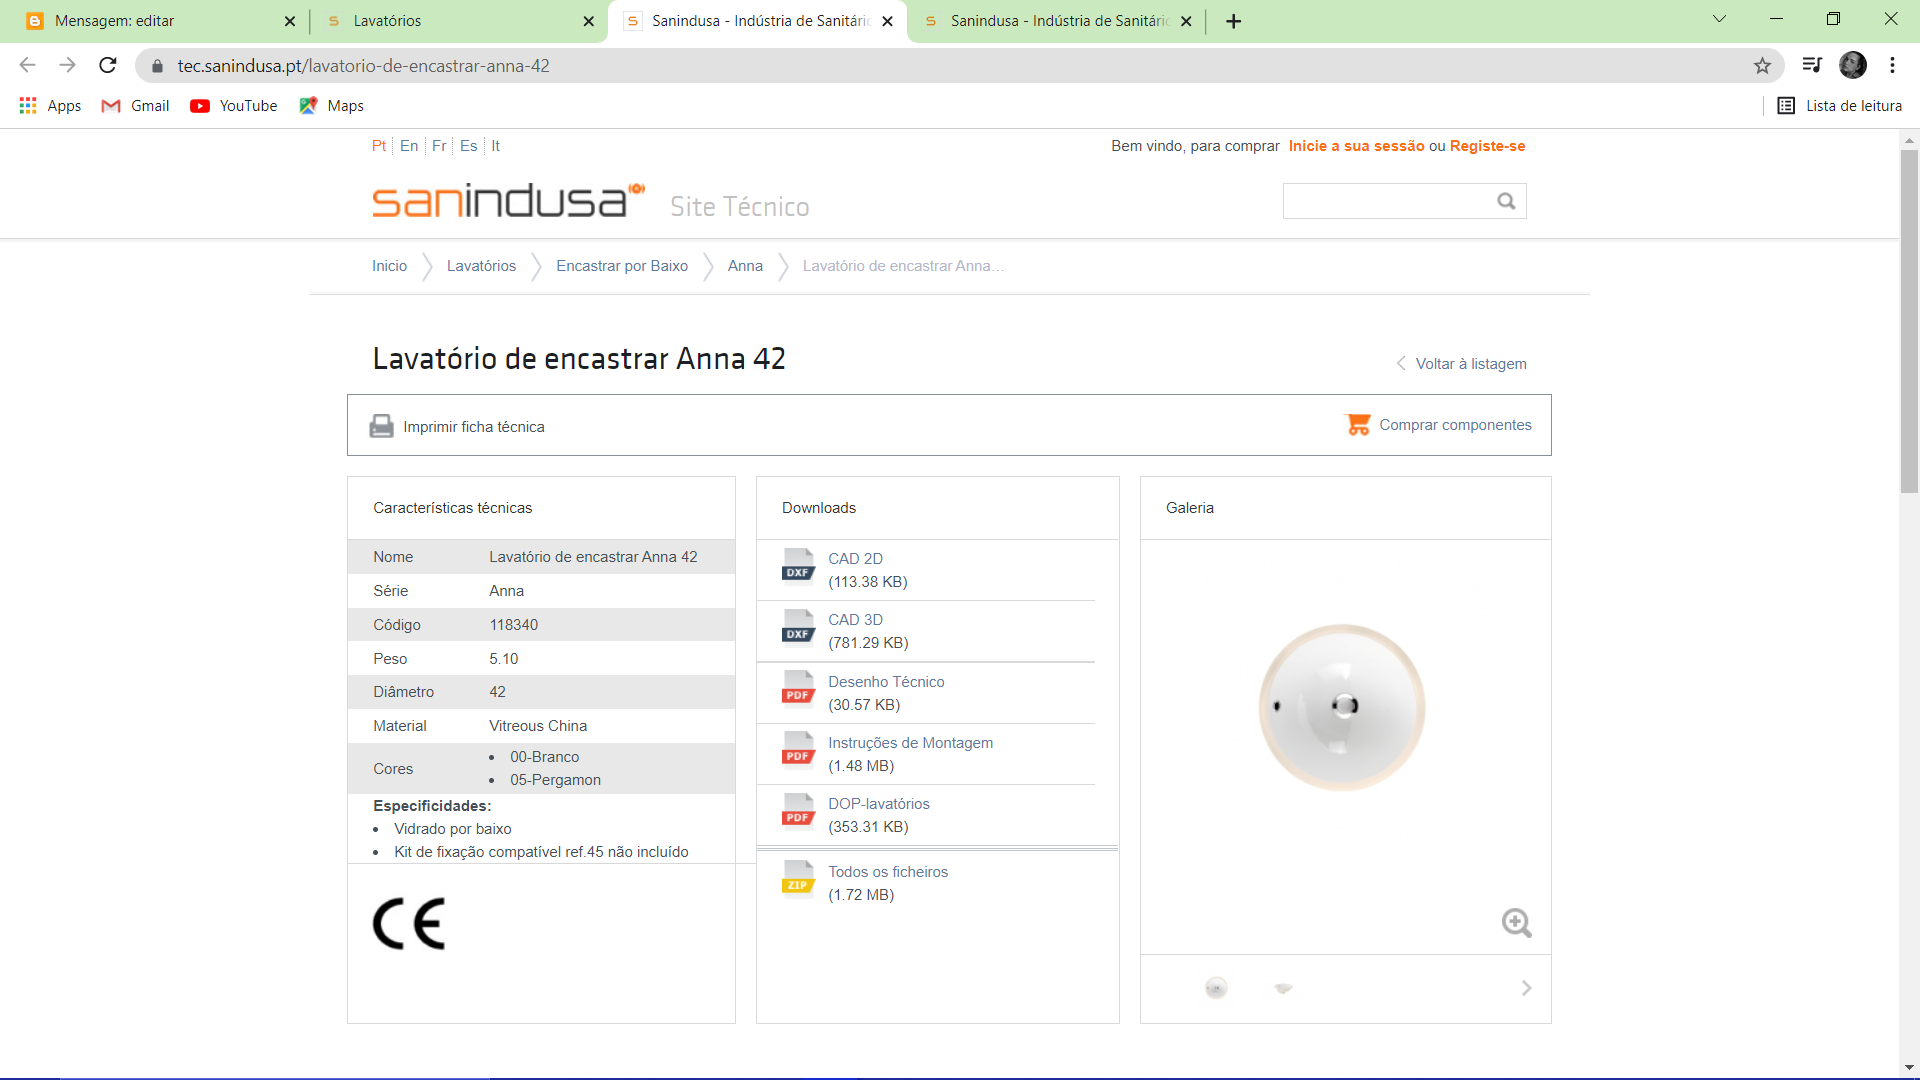The height and width of the screenshot is (1080, 1920).
Task: Open Lista de leitura panel
Action: click(1840, 106)
